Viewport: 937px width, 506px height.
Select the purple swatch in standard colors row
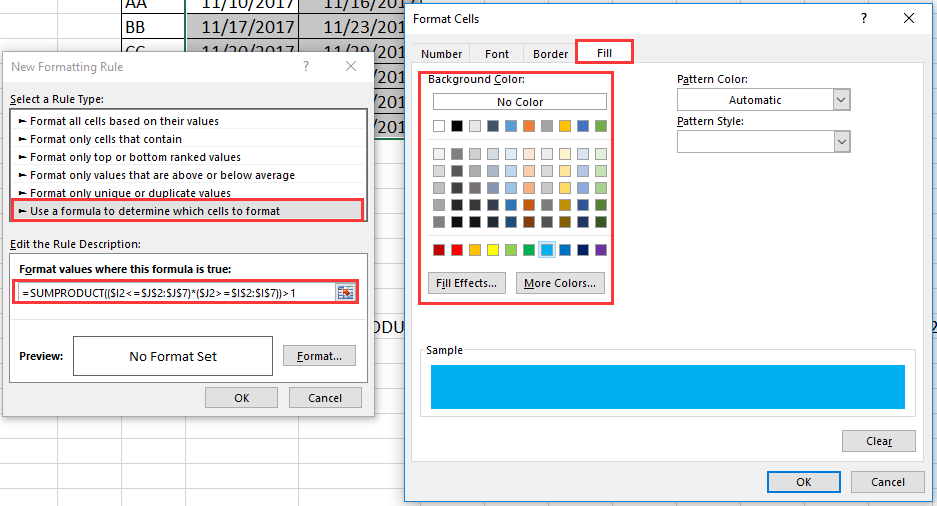tap(600, 250)
